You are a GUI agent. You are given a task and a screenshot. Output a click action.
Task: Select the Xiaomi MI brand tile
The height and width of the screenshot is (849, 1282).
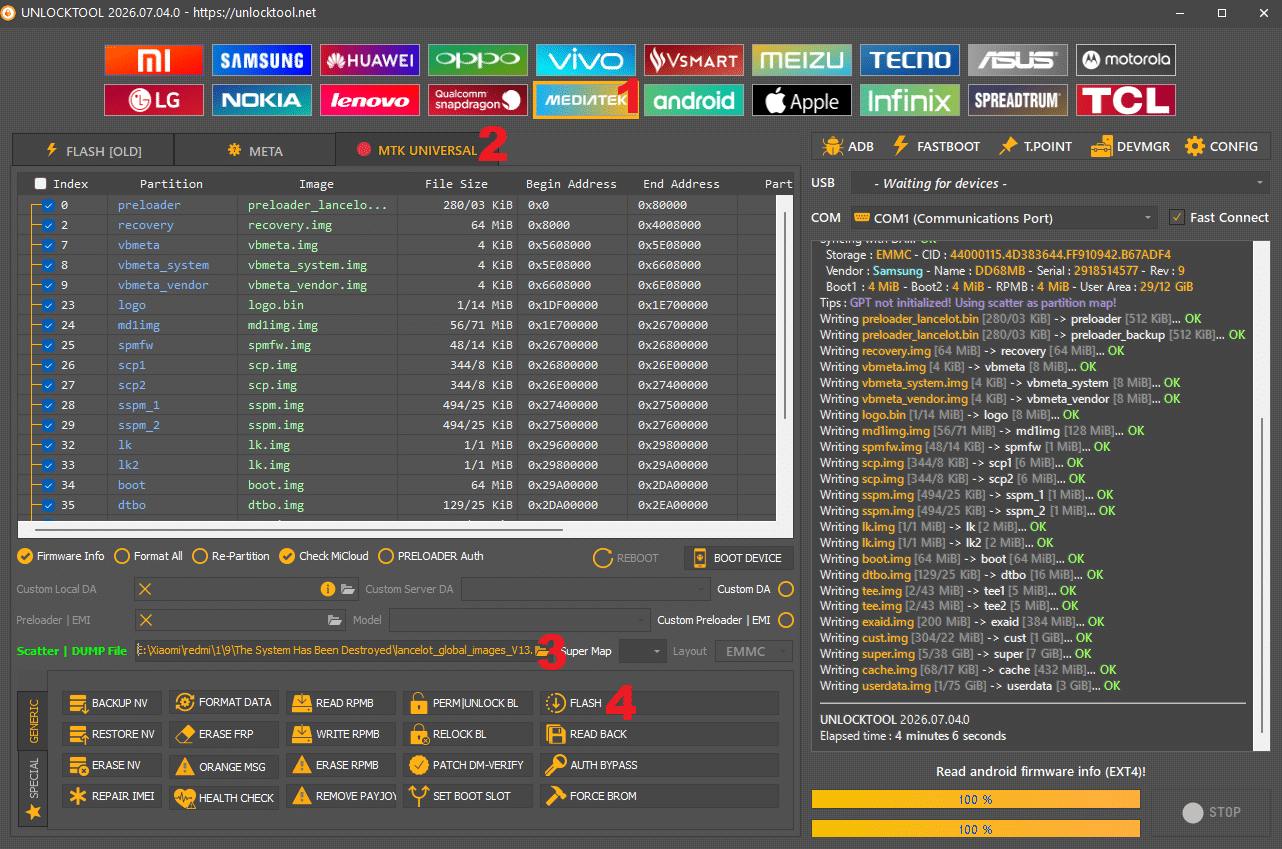click(153, 60)
